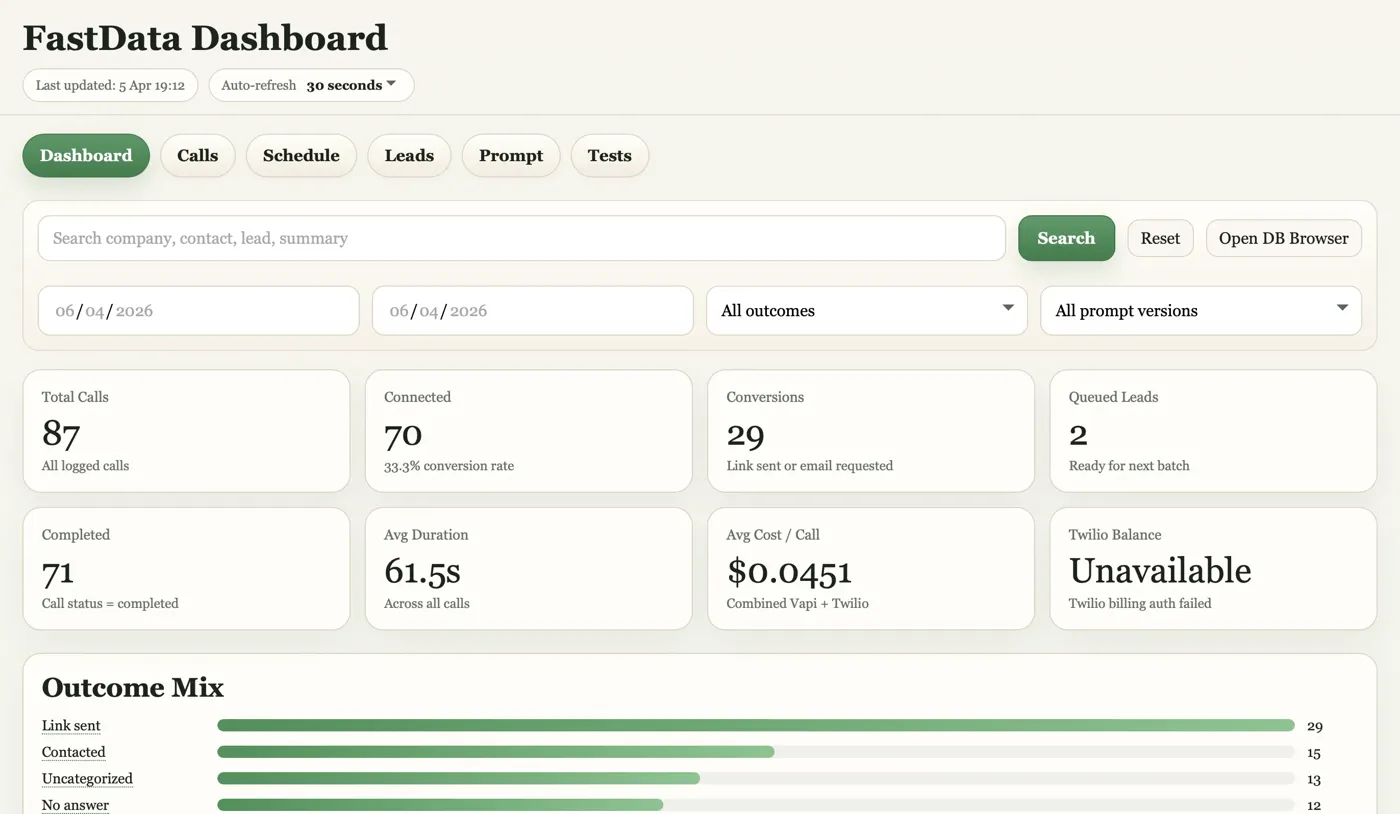Click the Connected stat card

[x=528, y=431]
